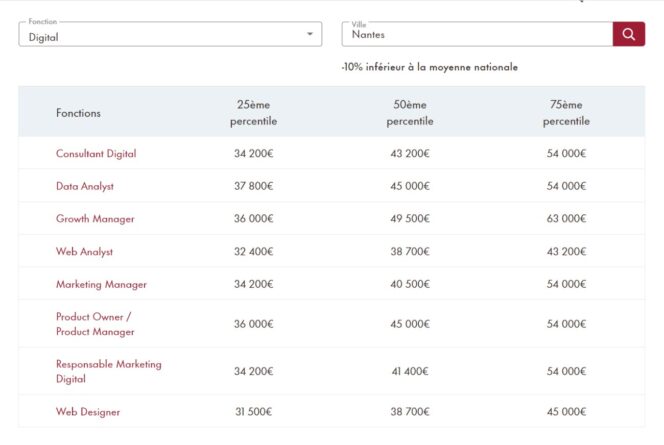Open the Responsable Marketing Digital link
Image resolution: width=664 pixels, height=445 pixels.
pos(108,371)
